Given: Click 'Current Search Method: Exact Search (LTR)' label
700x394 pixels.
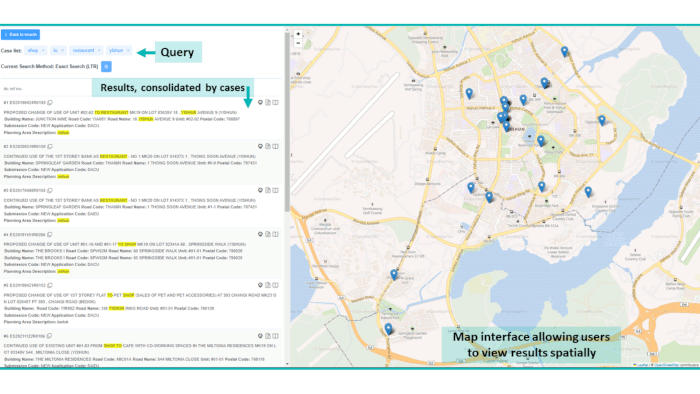Looking at the screenshot, I should (50, 66).
